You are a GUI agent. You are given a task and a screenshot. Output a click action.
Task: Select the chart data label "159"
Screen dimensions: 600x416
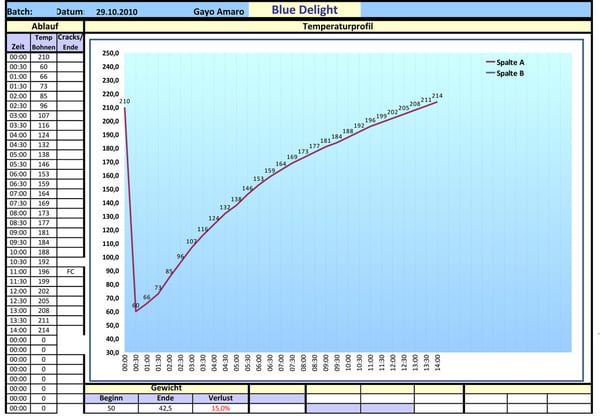pos(270,171)
